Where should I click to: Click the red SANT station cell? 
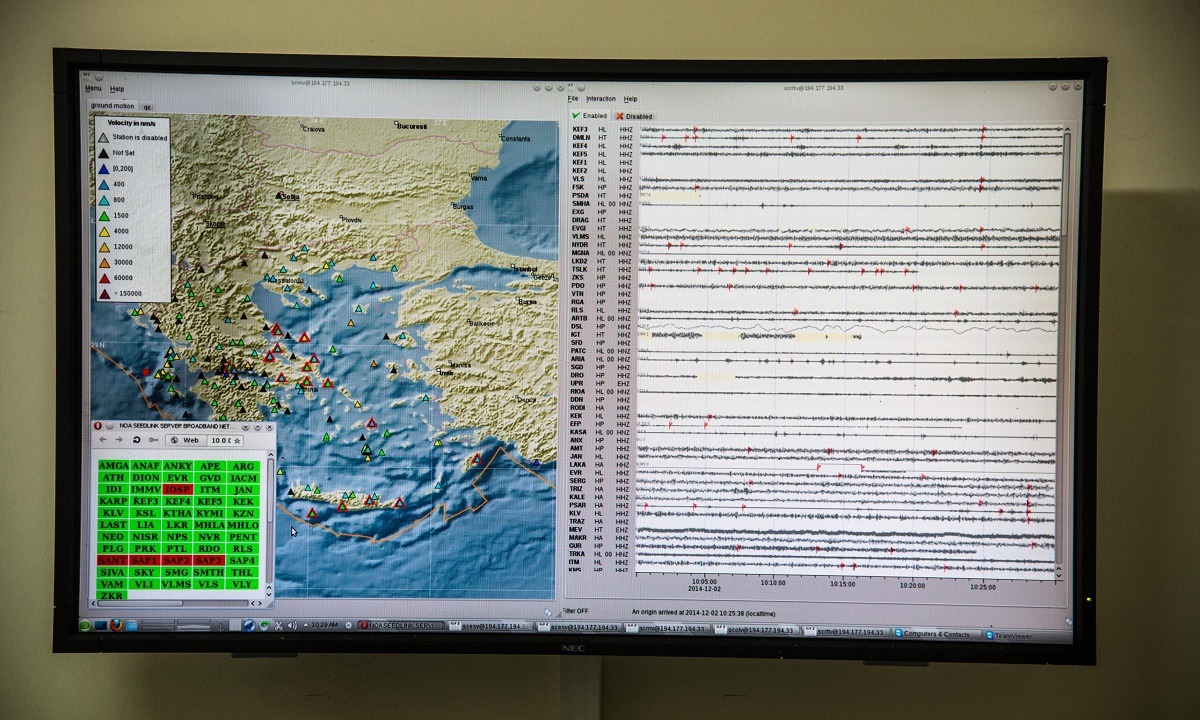(x=113, y=561)
